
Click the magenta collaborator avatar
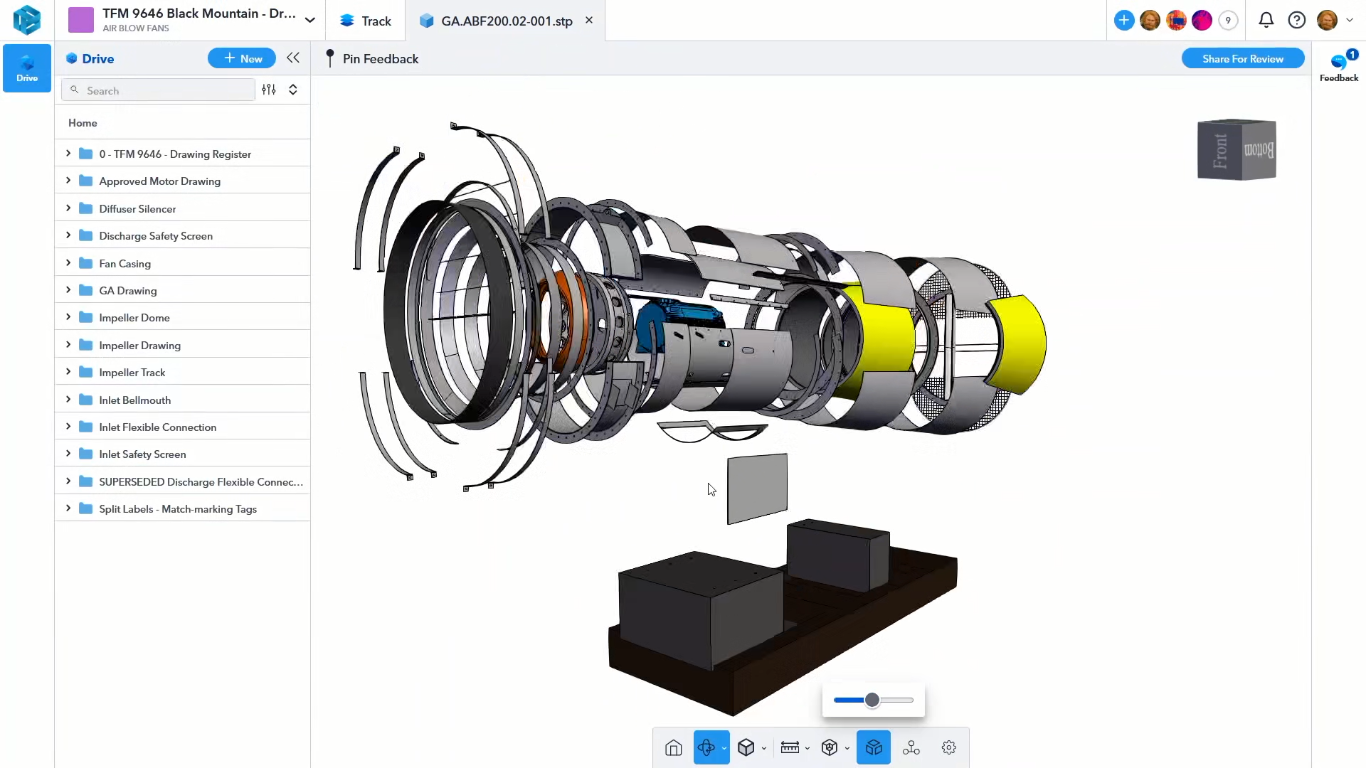pos(1202,20)
